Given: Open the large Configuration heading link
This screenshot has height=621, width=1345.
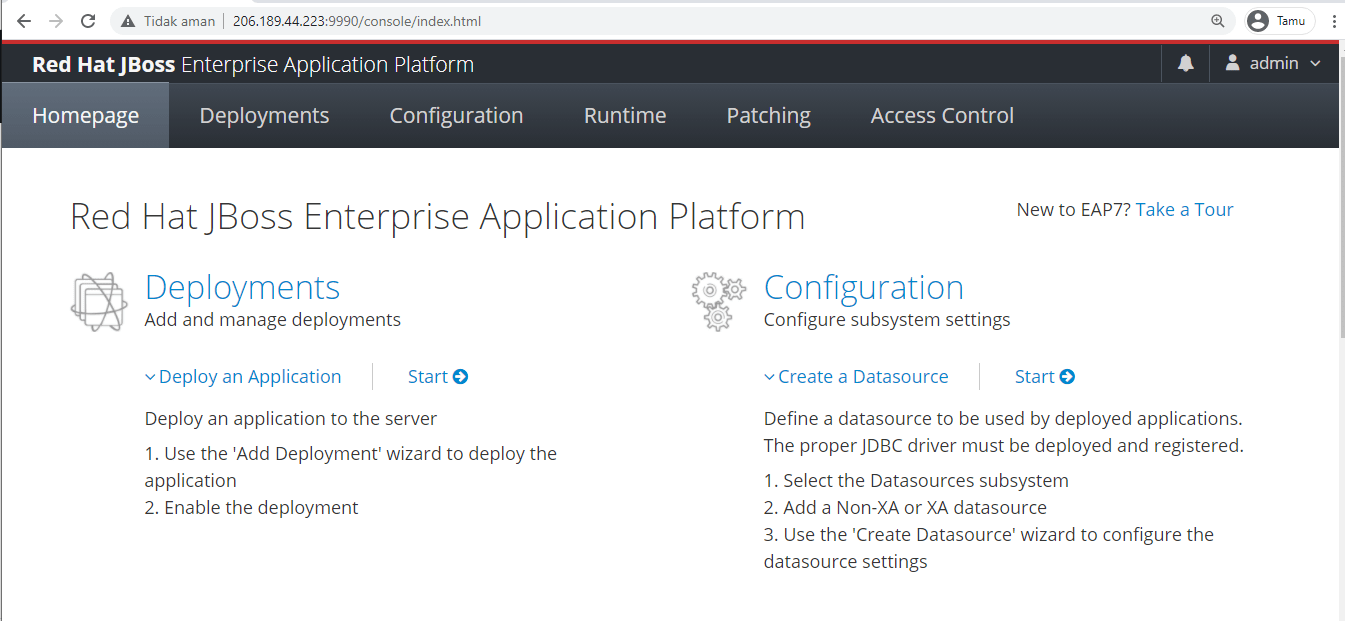Looking at the screenshot, I should coord(864,288).
